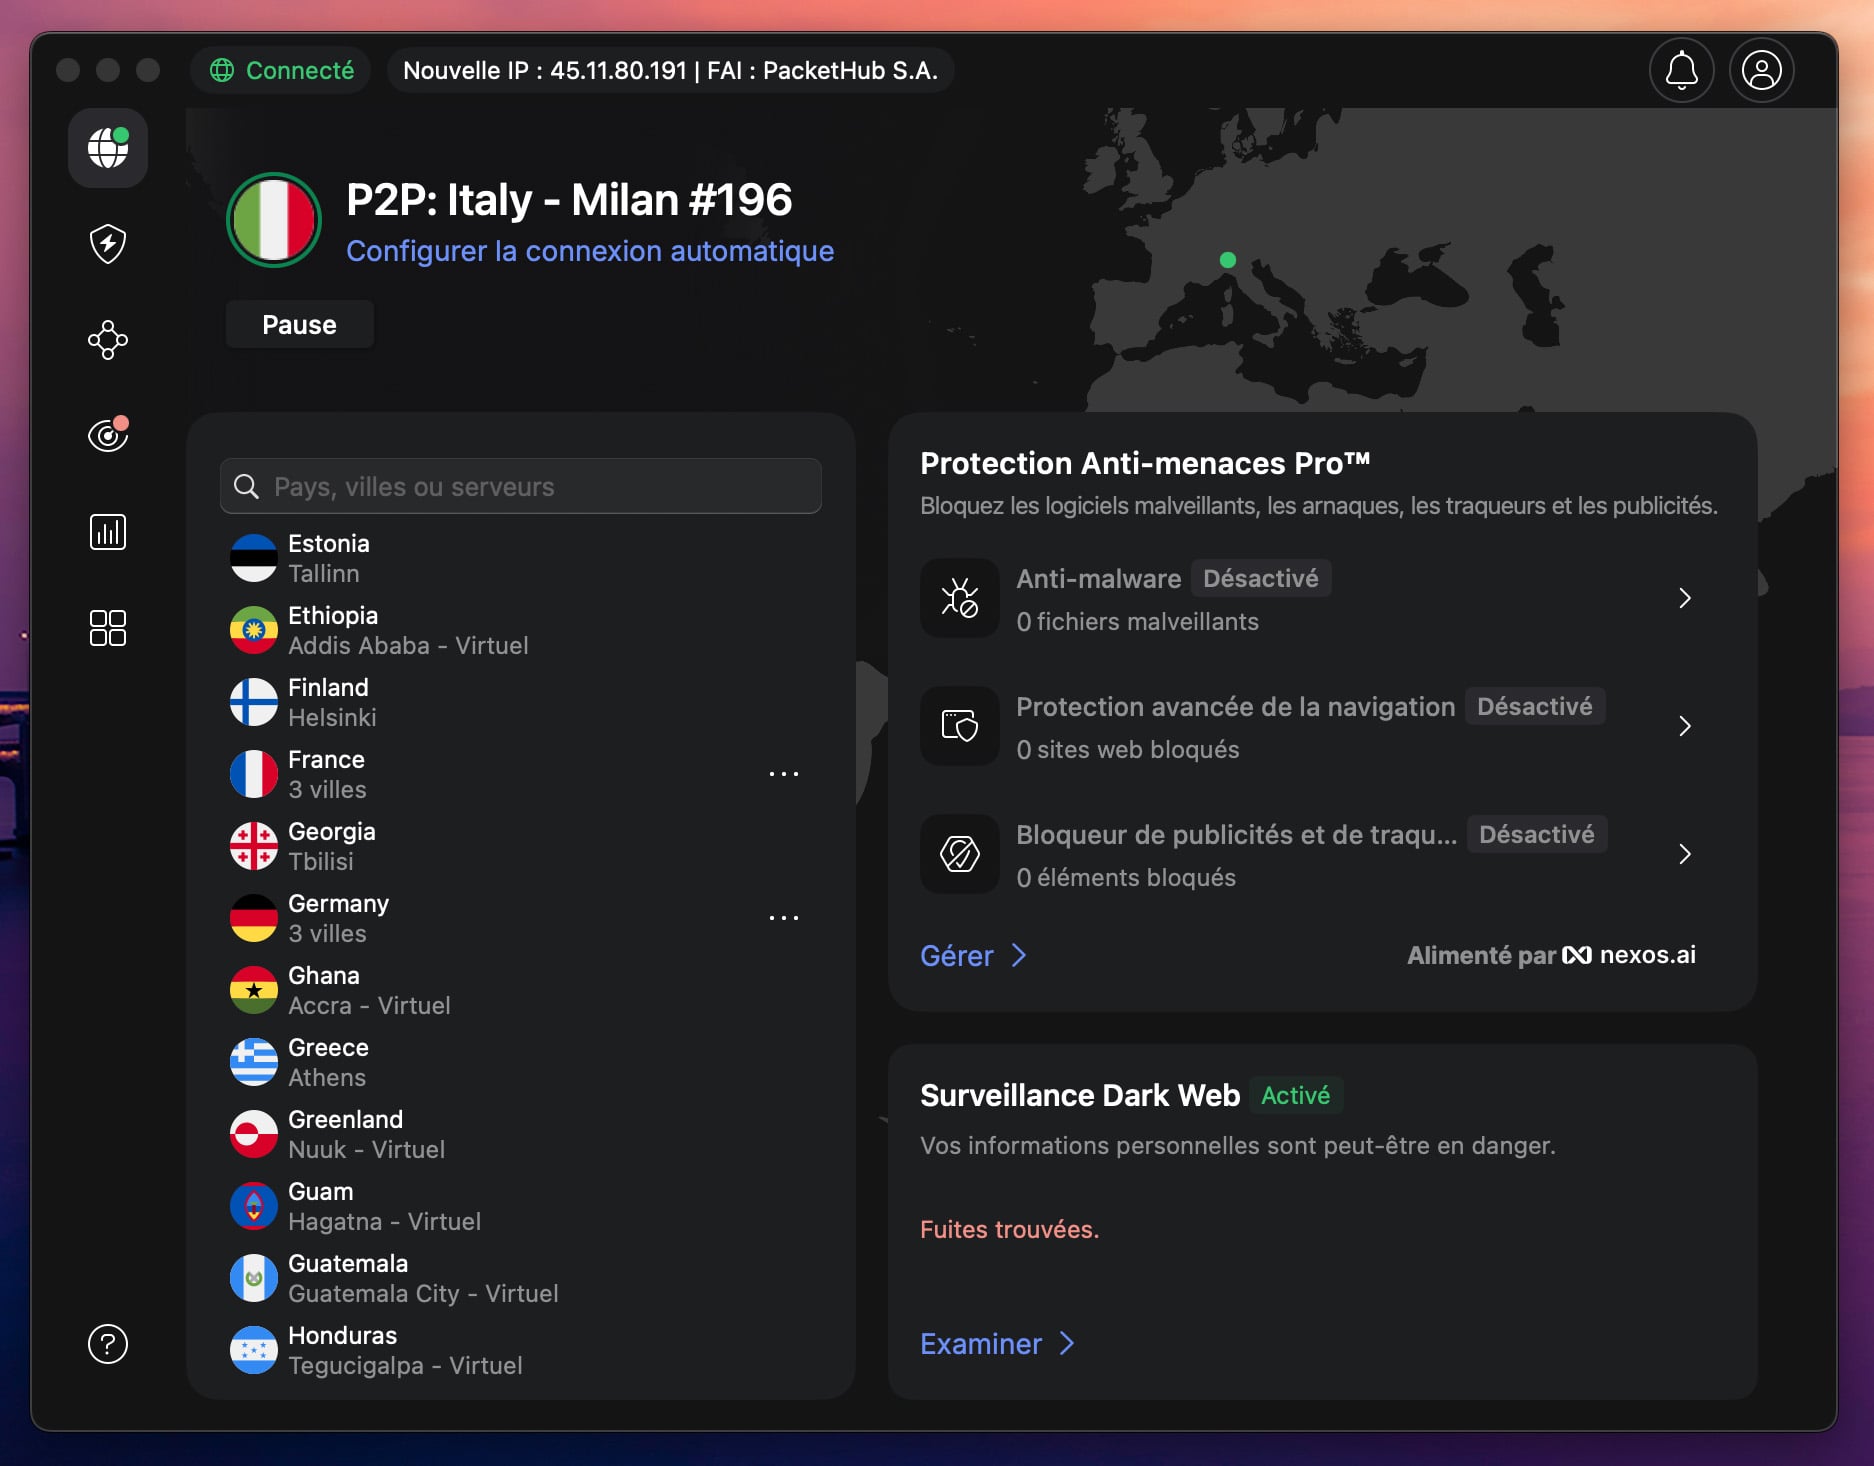Select Greenland Nuuk - Virtuel row
Image resolution: width=1874 pixels, height=1466 pixels.
521,1134
